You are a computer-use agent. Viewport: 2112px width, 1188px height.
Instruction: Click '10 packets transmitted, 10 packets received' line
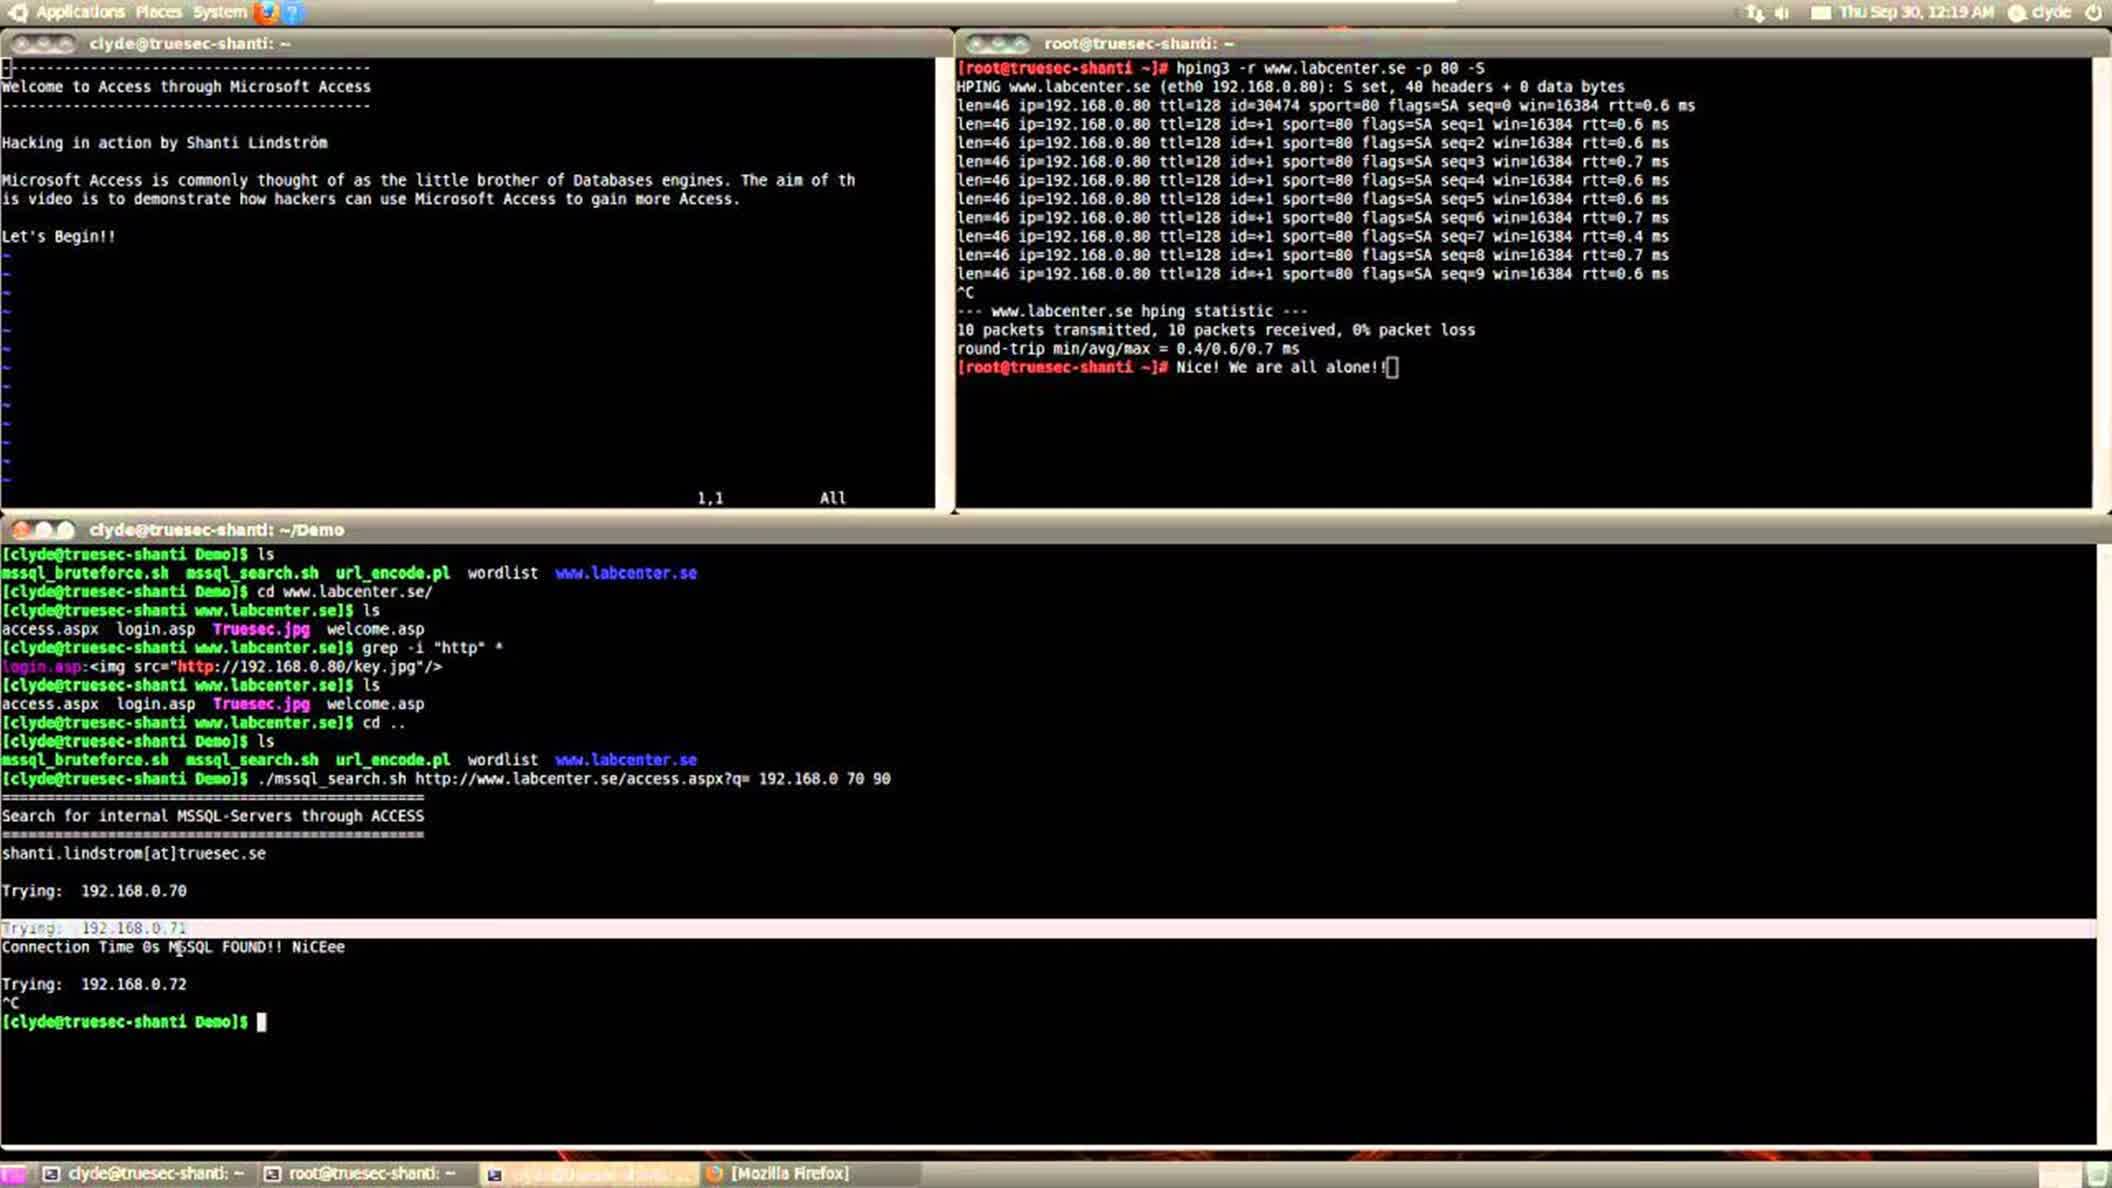pos(1216,330)
